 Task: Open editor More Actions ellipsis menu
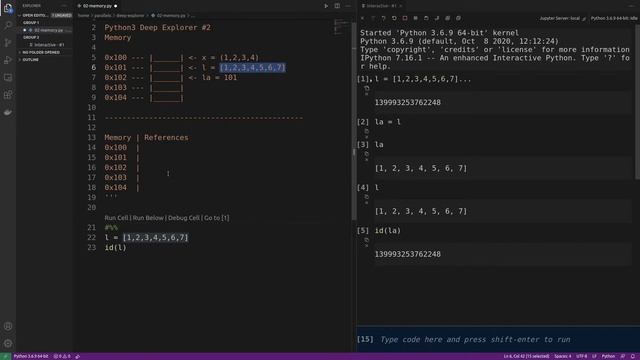pyautogui.click(x=348, y=6)
